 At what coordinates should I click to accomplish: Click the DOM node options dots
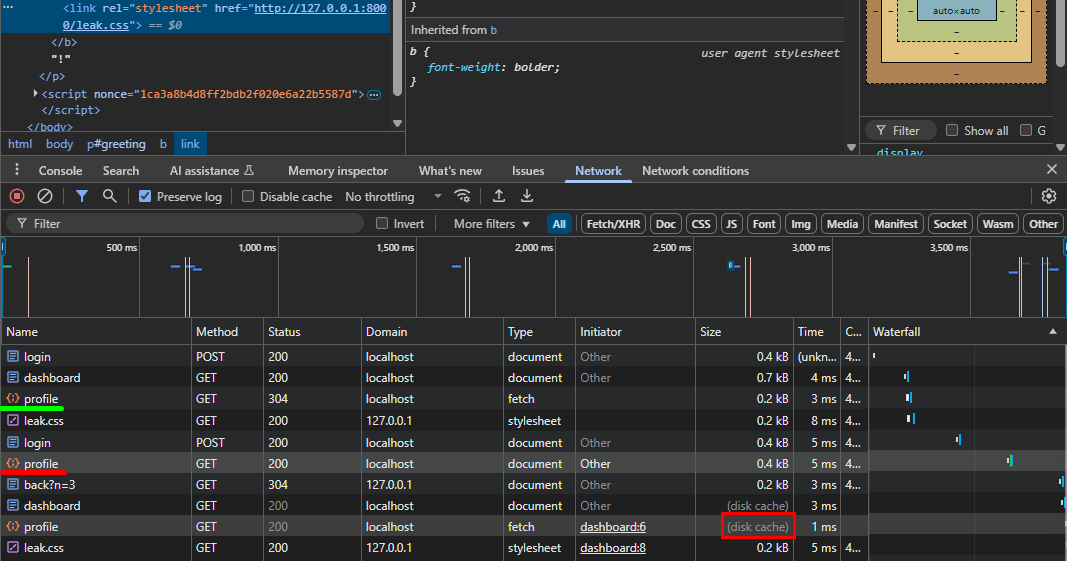click(8, 7)
